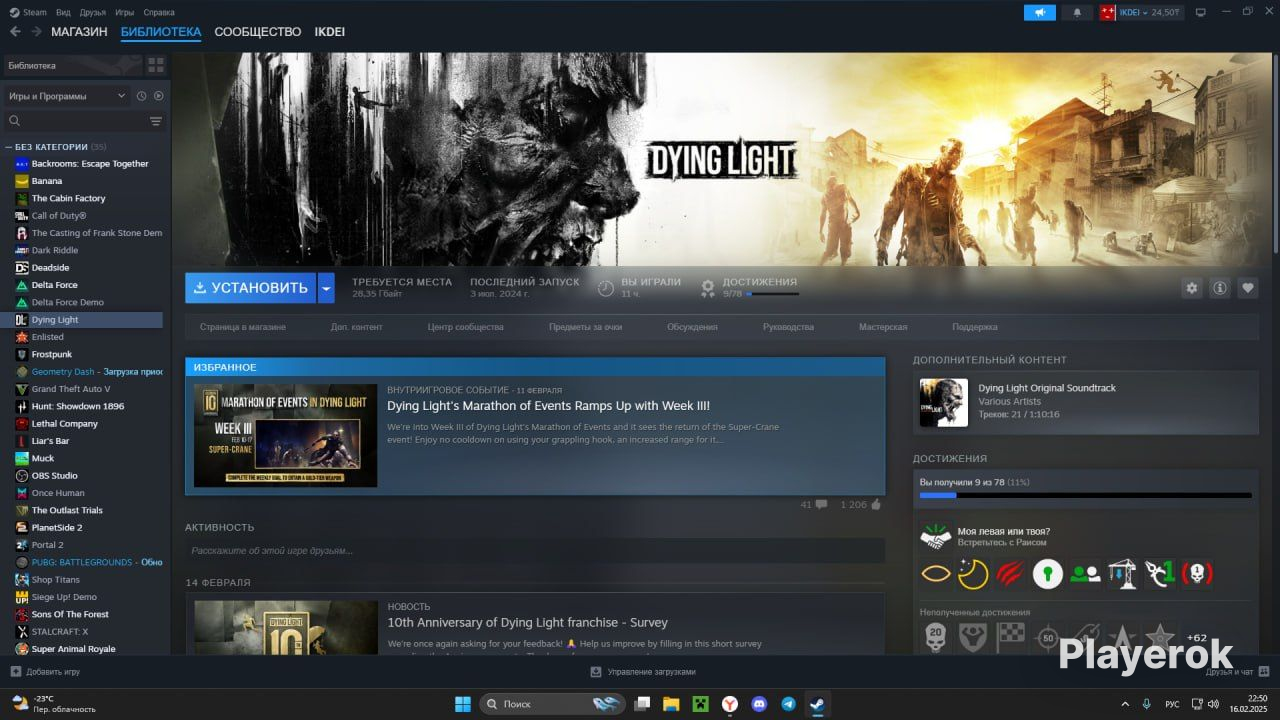This screenshot has width=1280, height=720.
Task: Open the install options dropdown arrow
Action: [326, 288]
